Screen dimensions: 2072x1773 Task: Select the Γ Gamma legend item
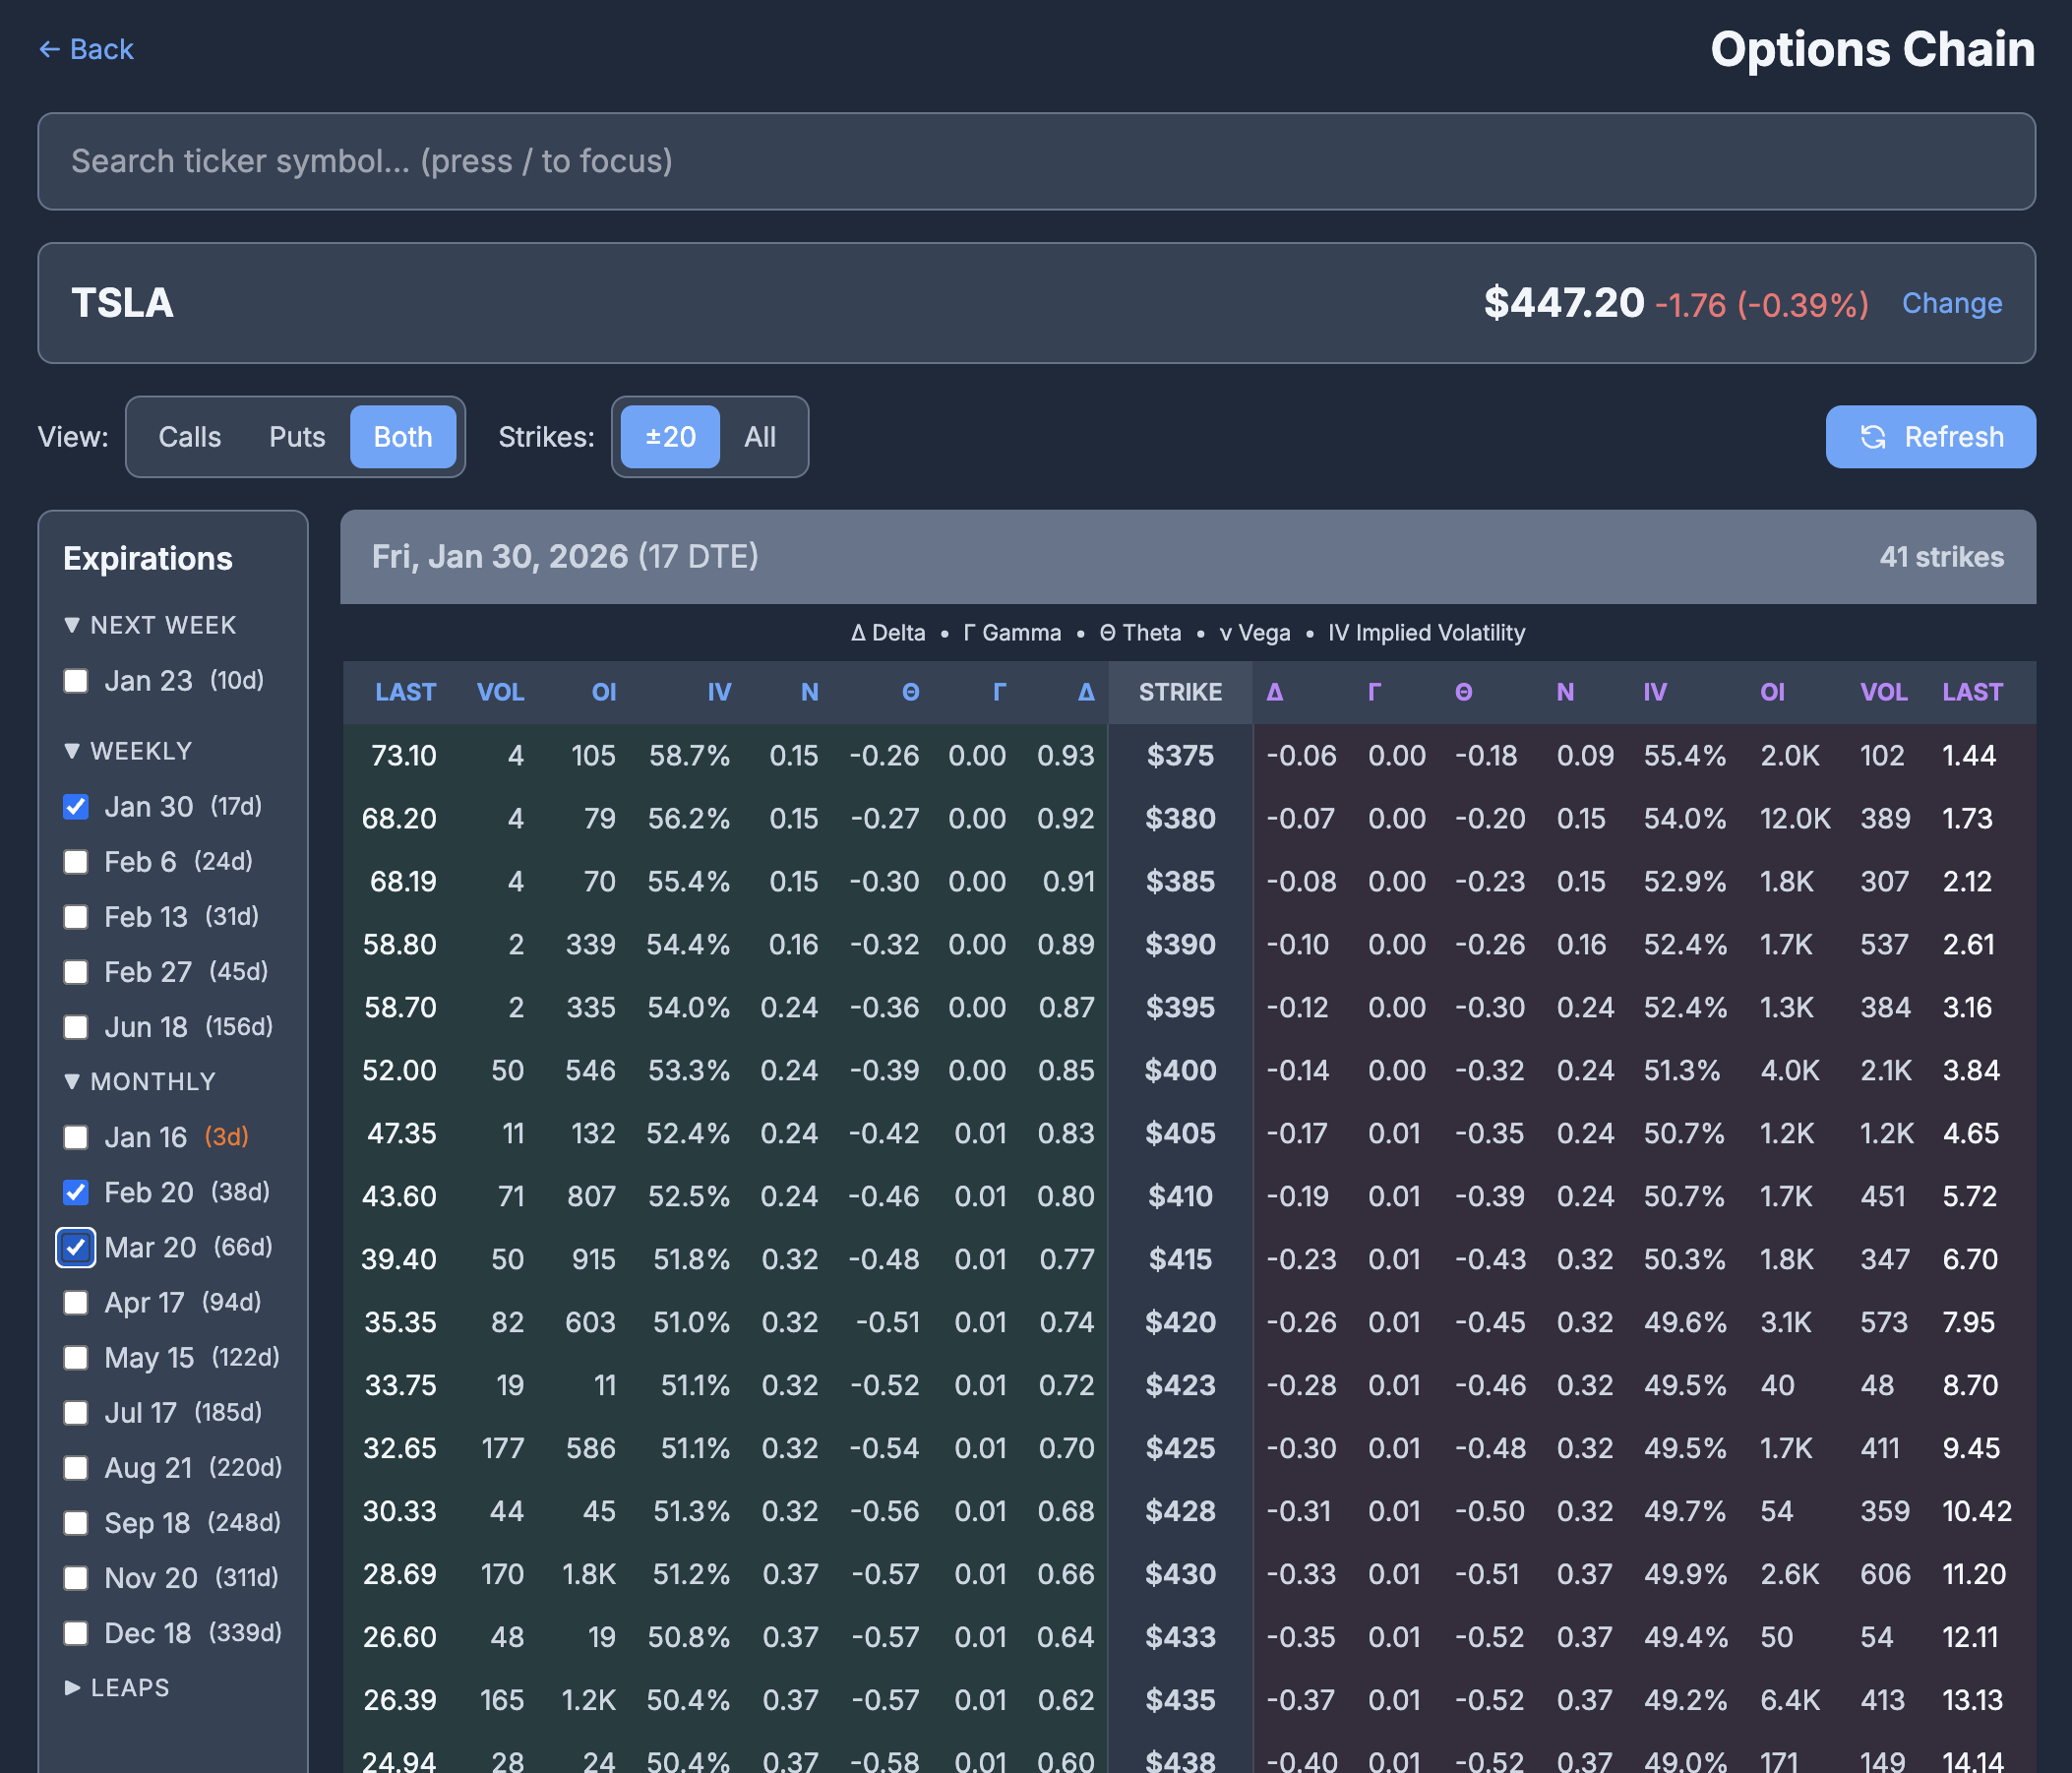click(1012, 633)
